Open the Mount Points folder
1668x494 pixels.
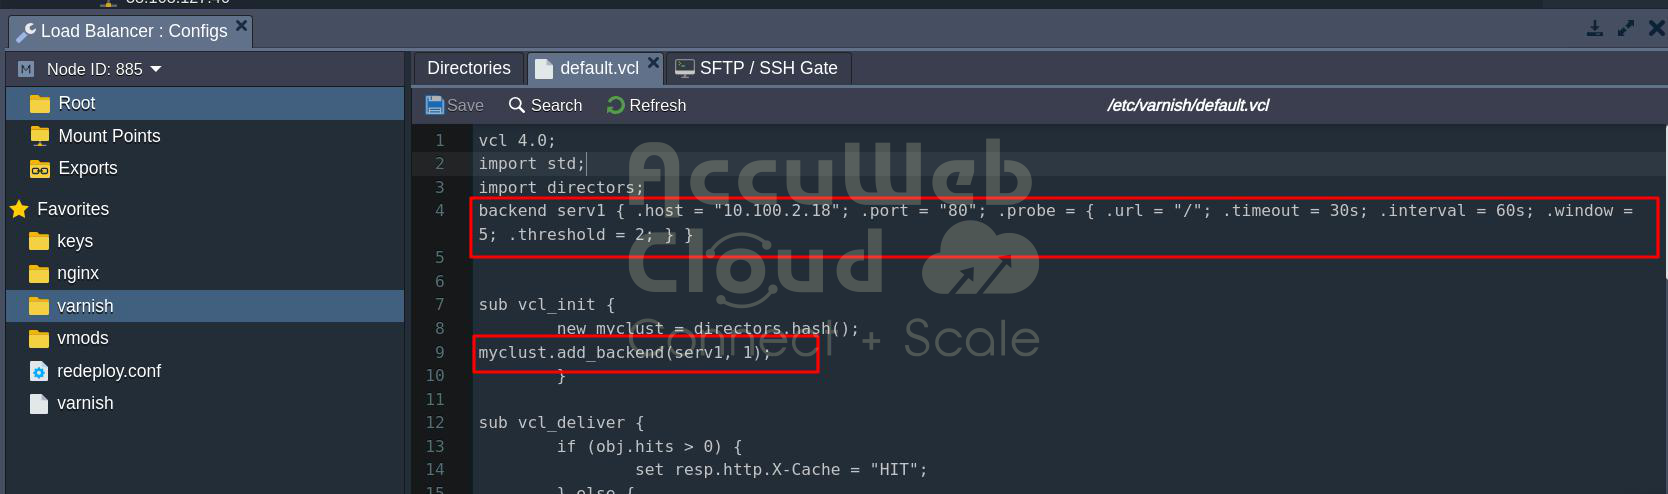click(108, 136)
